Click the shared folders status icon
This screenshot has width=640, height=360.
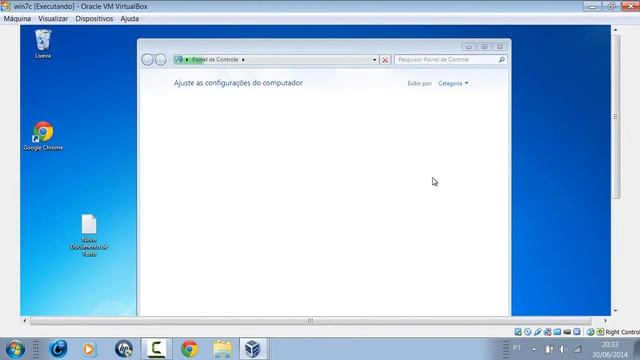[x=557, y=332]
